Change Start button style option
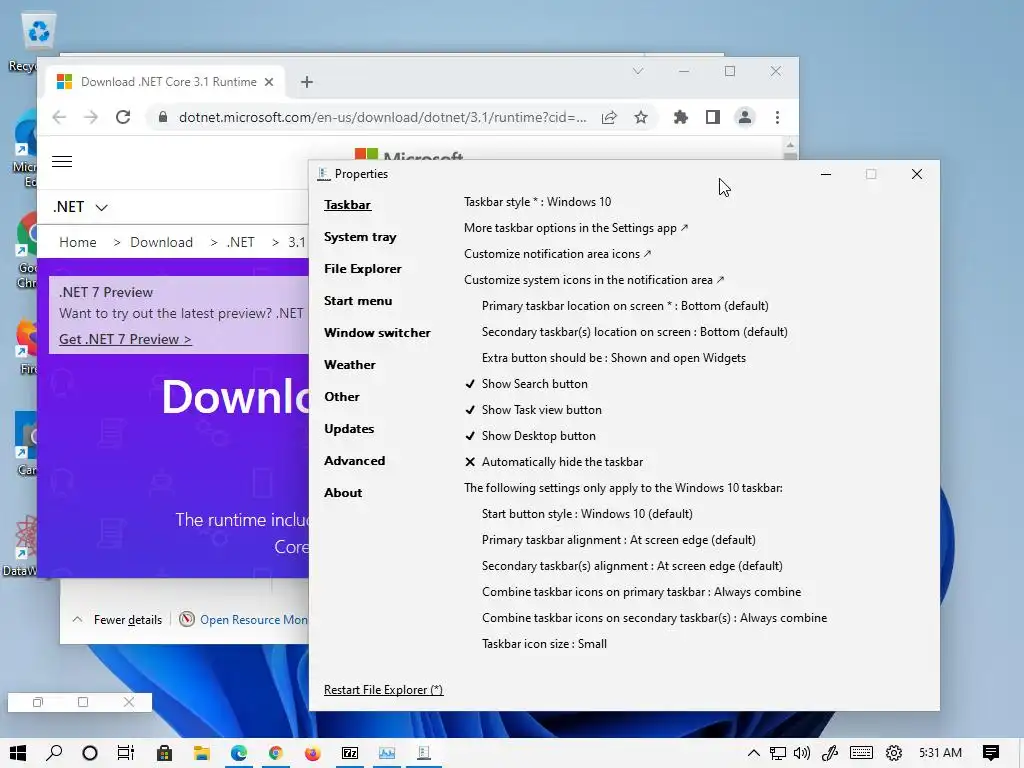The height and width of the screenshot is (768, 1024). click(587, 514)
